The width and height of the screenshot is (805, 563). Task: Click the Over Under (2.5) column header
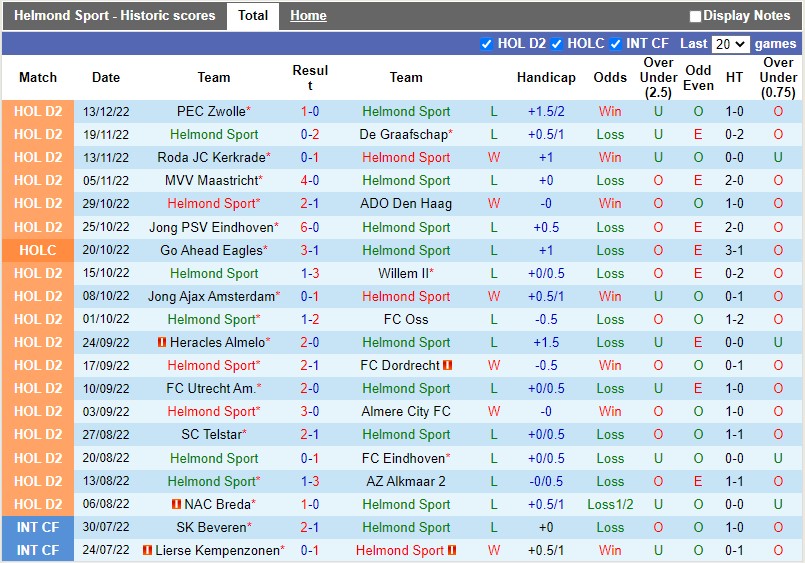658,77
